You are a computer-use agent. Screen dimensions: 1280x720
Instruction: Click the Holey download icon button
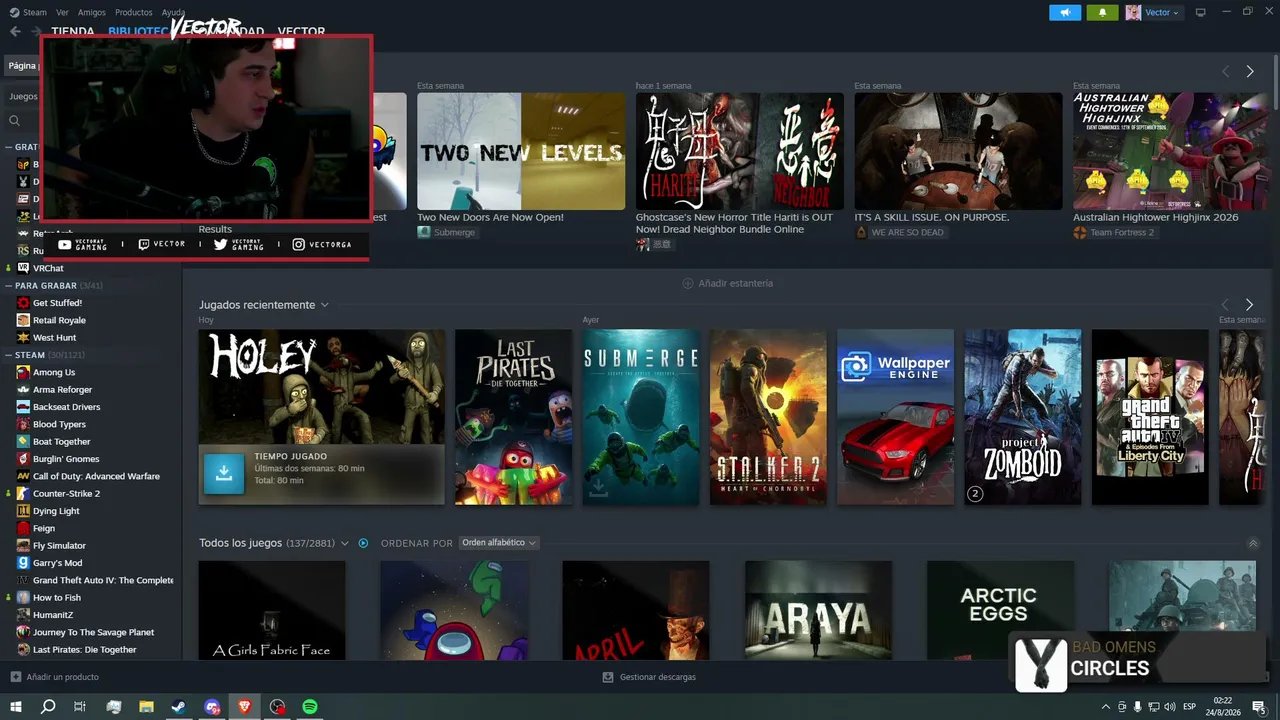[x=224, y=474]
